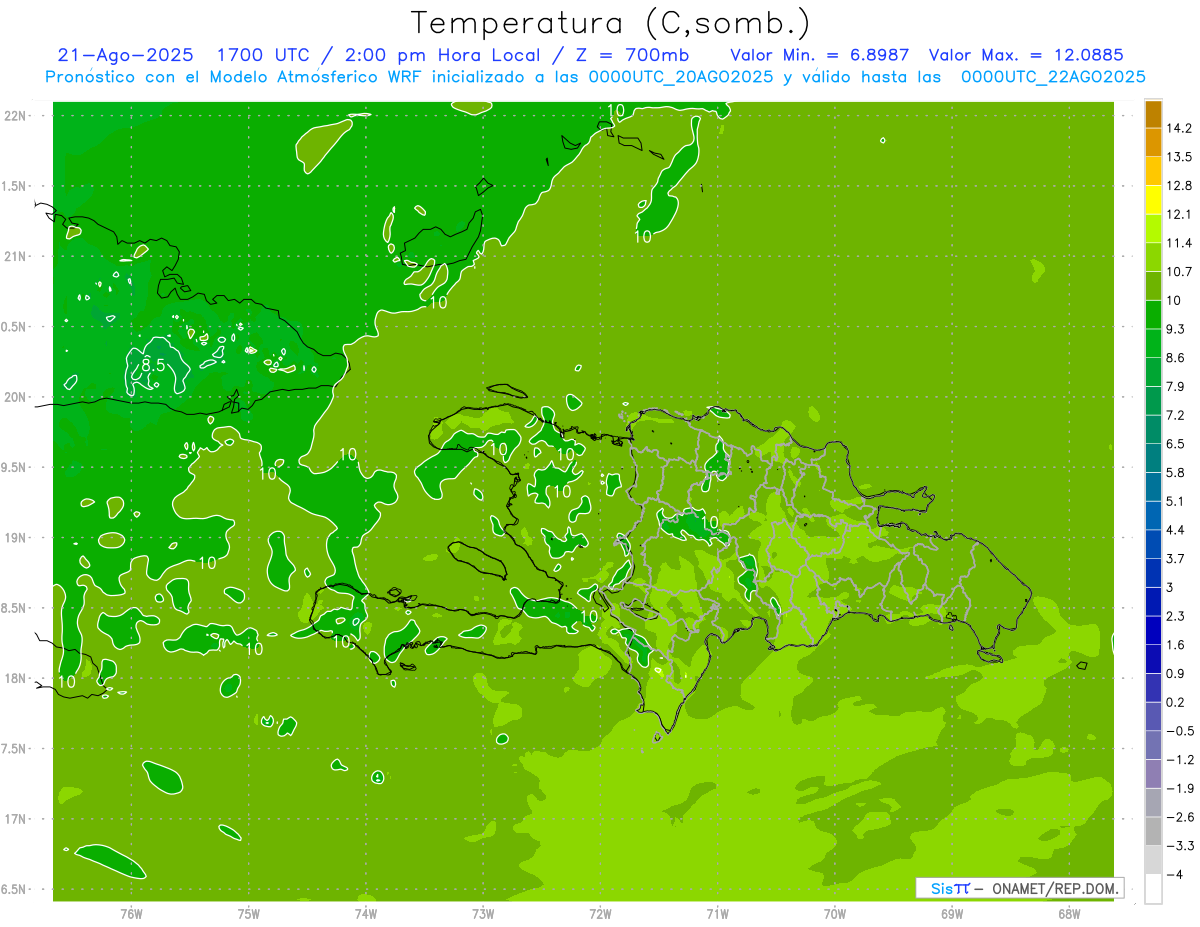Click the "18N" latitude axis label
1200x927 pixels.
click(x=15, y=678)
